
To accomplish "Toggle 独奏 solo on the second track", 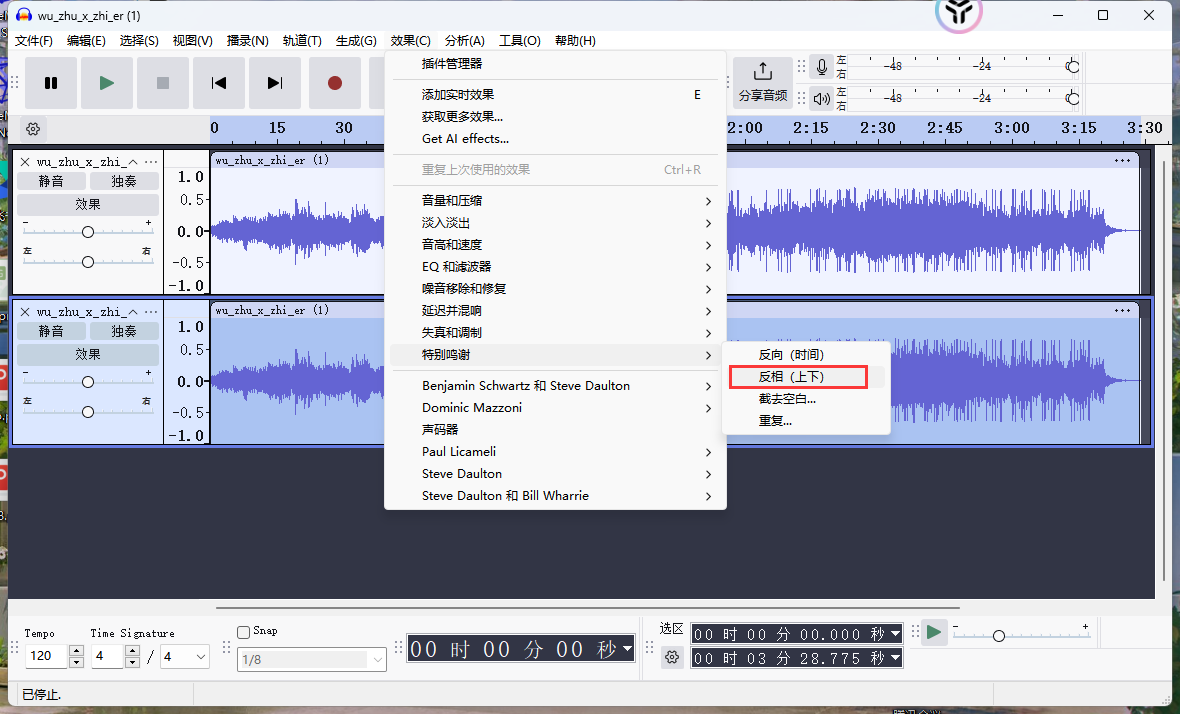I will 124,331.
